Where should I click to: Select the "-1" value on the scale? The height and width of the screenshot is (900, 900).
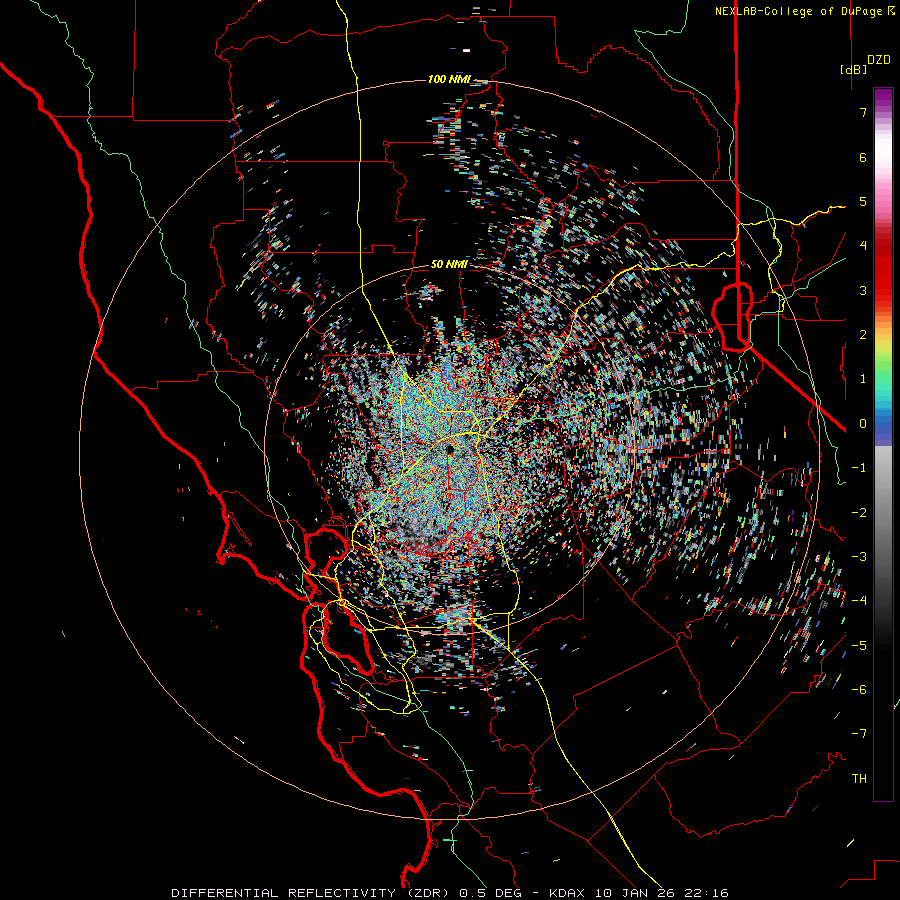click(x=859, y=468)
